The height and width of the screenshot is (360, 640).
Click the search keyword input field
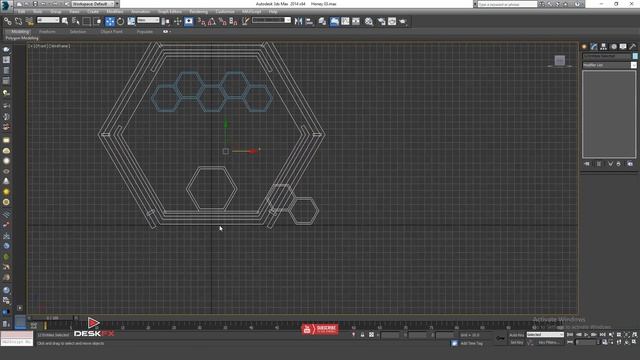507,4
